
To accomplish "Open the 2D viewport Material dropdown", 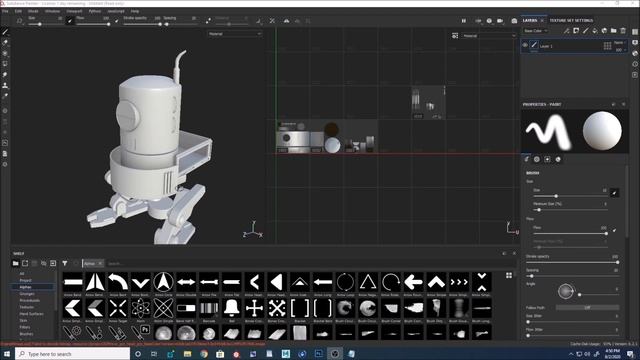I will [489, 36].
